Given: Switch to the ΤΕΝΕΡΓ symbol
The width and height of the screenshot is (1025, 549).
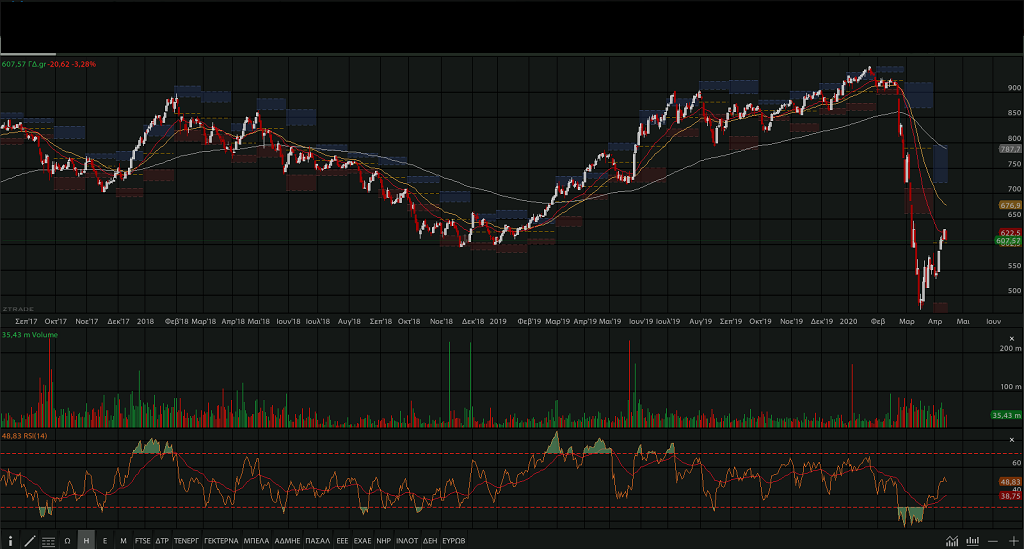Looking at the screenshot, I should point(186,540).
